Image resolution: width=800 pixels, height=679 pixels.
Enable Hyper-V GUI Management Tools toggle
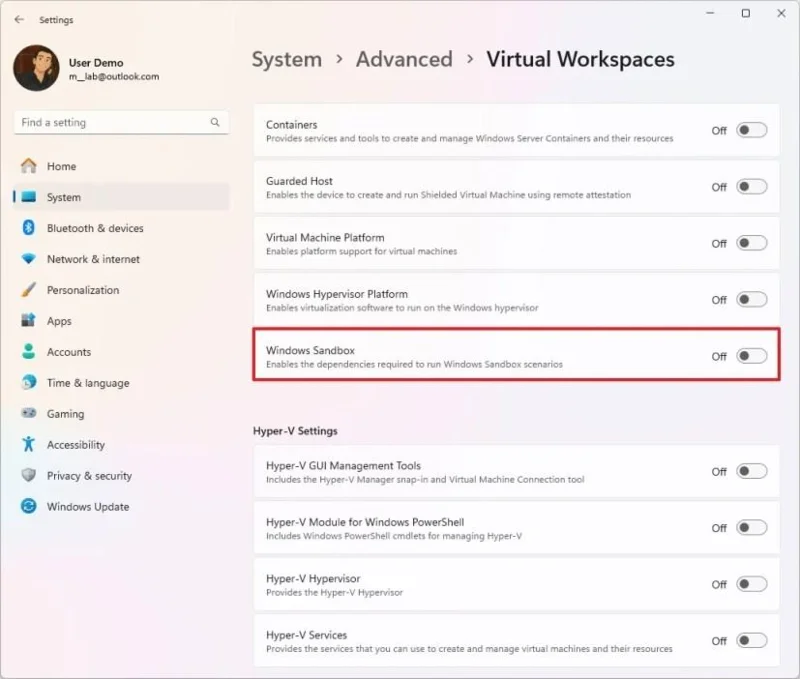click(x=752, y=471)
